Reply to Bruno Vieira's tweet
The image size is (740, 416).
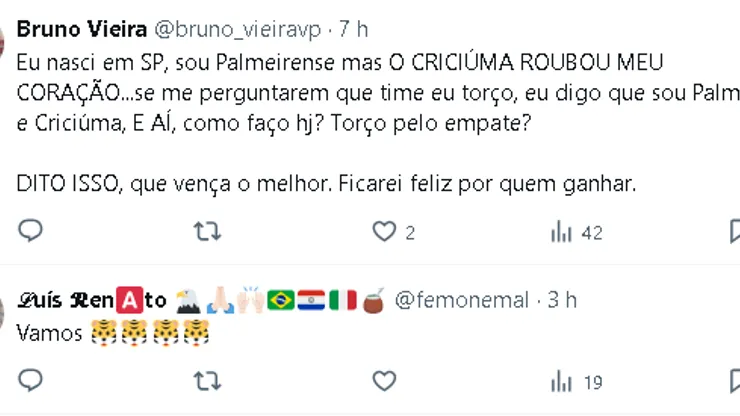pyautogui.click(x=31, y=232)
